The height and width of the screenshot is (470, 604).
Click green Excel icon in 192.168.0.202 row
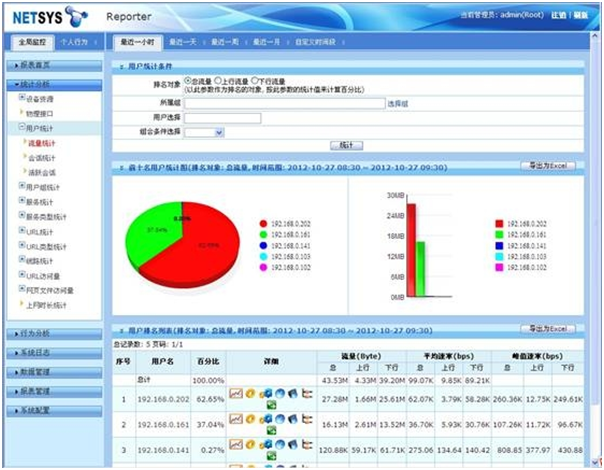pos(270,405)
